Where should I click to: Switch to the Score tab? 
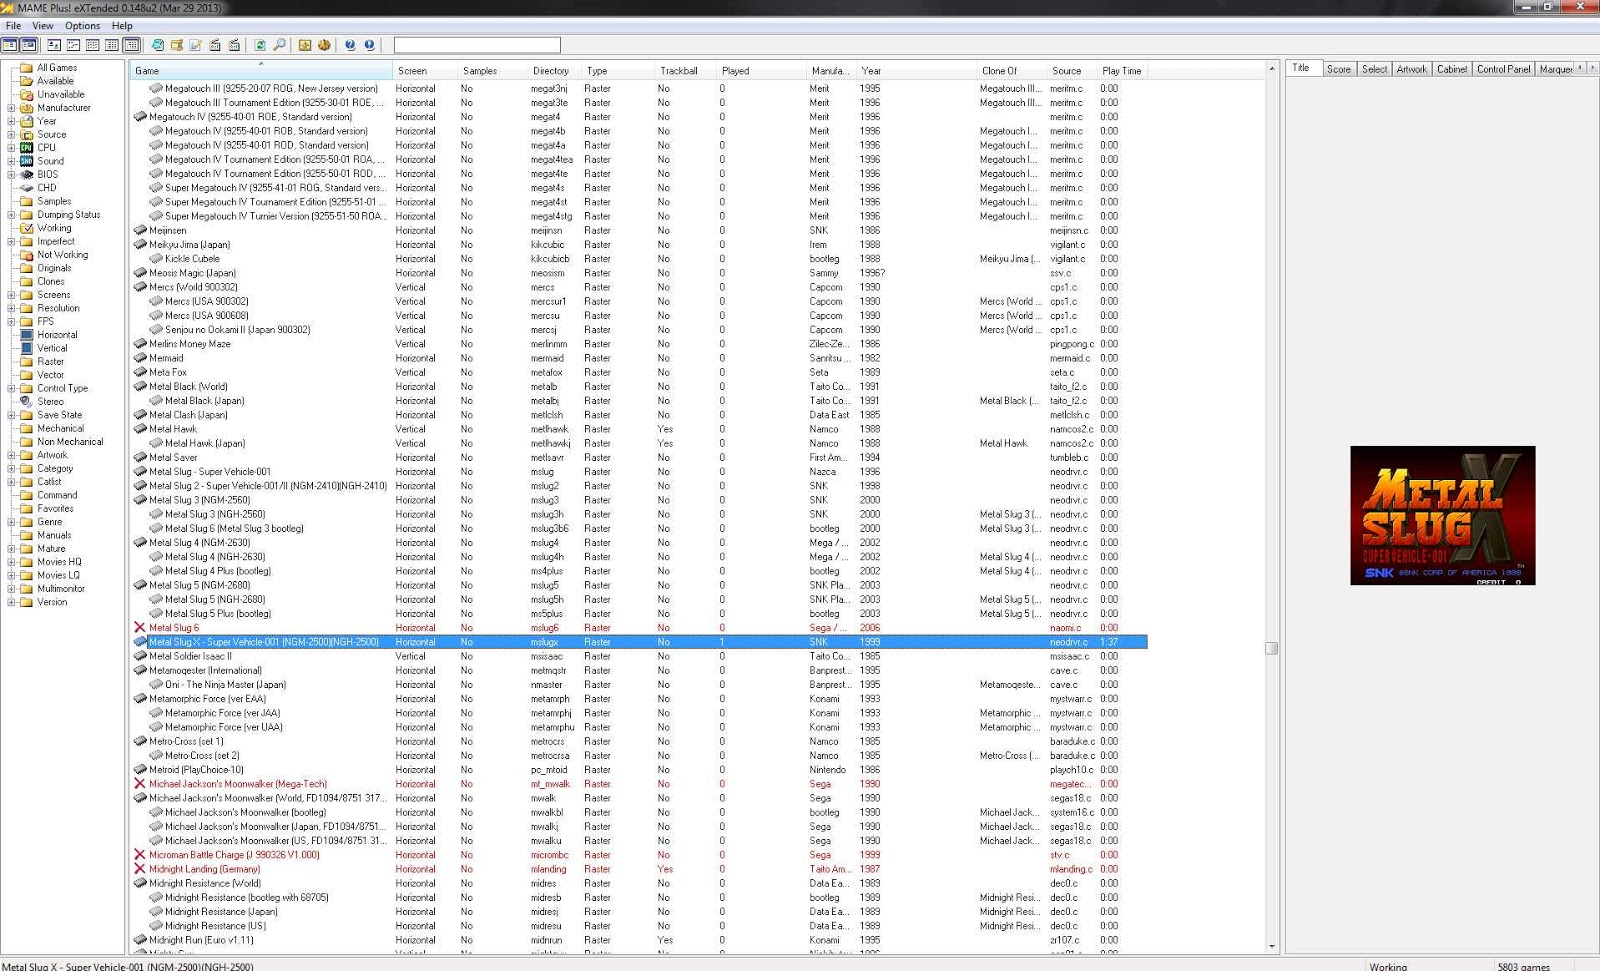click(1339, 69)
